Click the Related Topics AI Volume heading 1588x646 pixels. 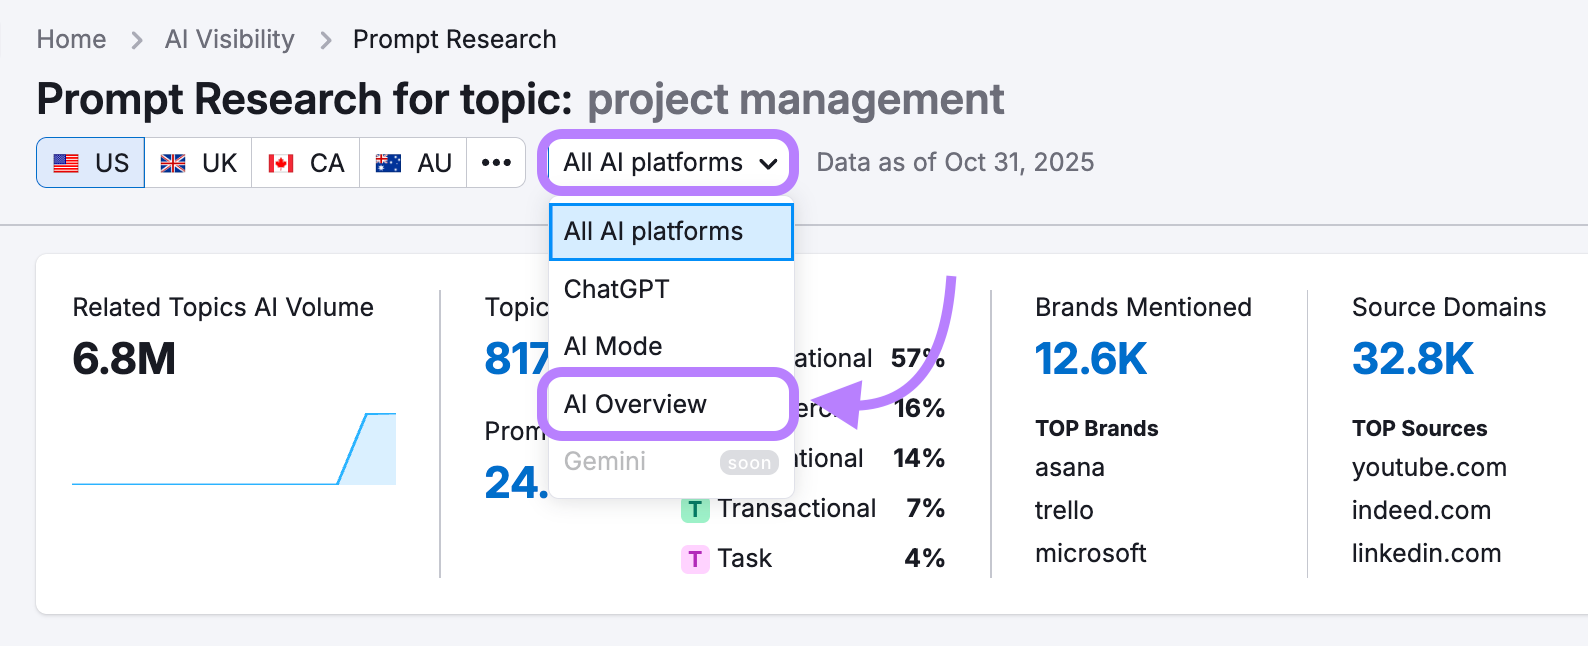[x=223, y=308]
